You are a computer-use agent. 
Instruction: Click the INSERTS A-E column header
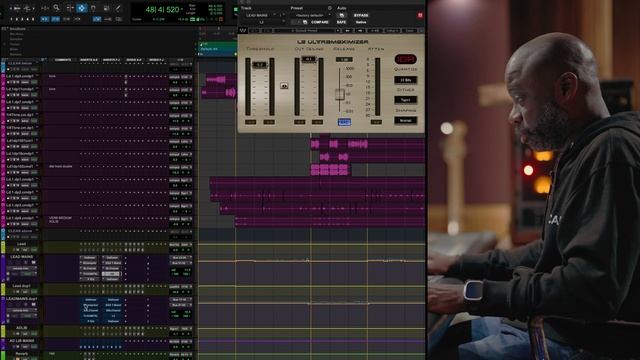89,60
